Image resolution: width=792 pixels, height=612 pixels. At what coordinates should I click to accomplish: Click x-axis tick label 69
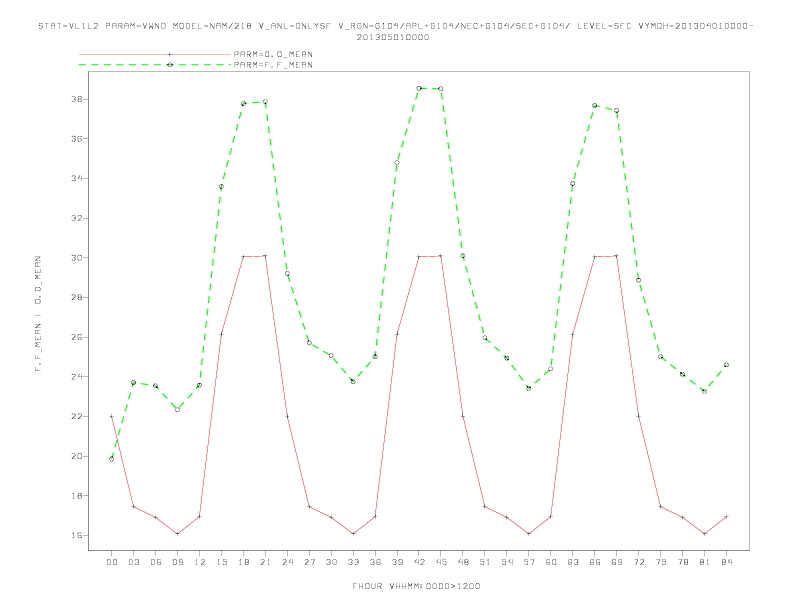coord(617,562)
